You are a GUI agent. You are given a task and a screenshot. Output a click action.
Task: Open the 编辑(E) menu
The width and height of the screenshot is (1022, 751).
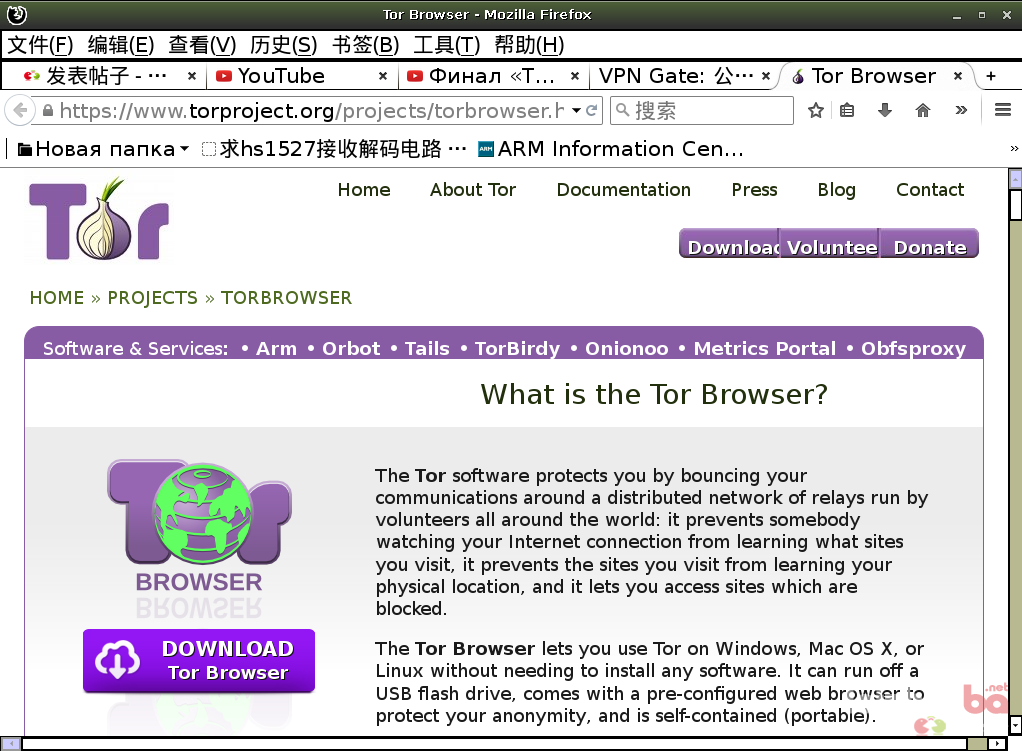click(121, 45)
